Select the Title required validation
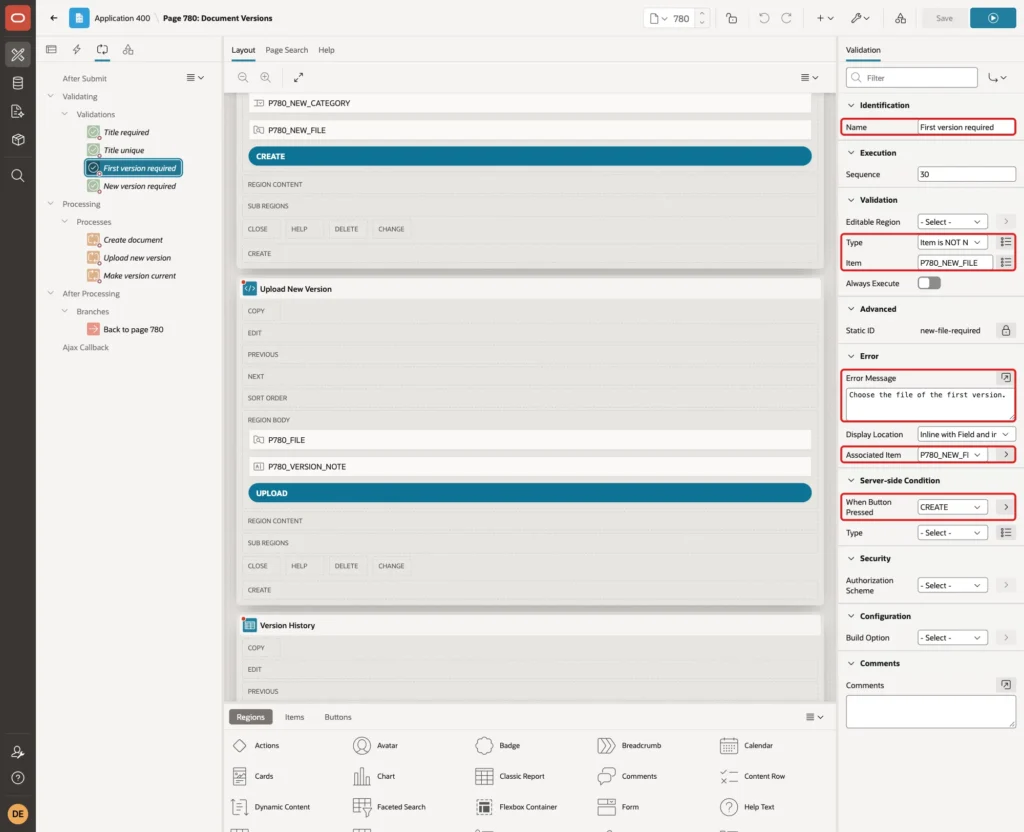 point(118,132)
